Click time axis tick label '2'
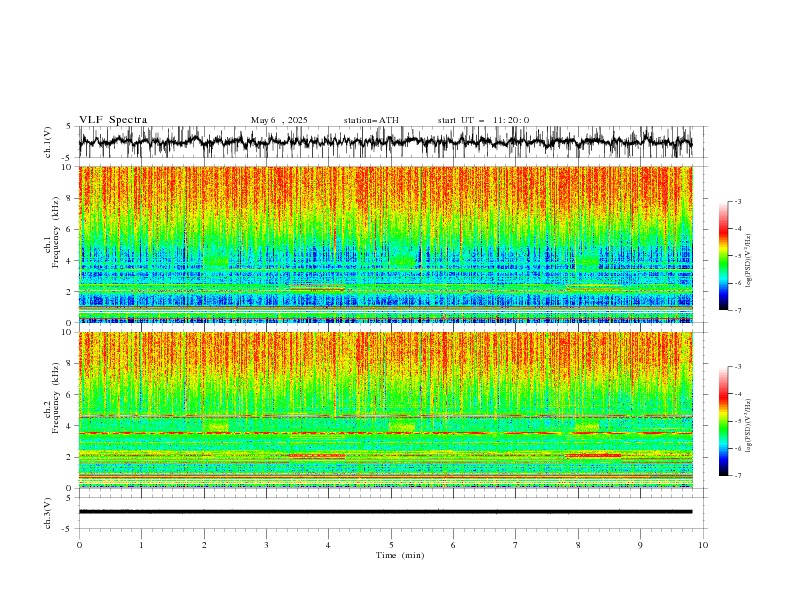The image size is (792, 612). 204,545
